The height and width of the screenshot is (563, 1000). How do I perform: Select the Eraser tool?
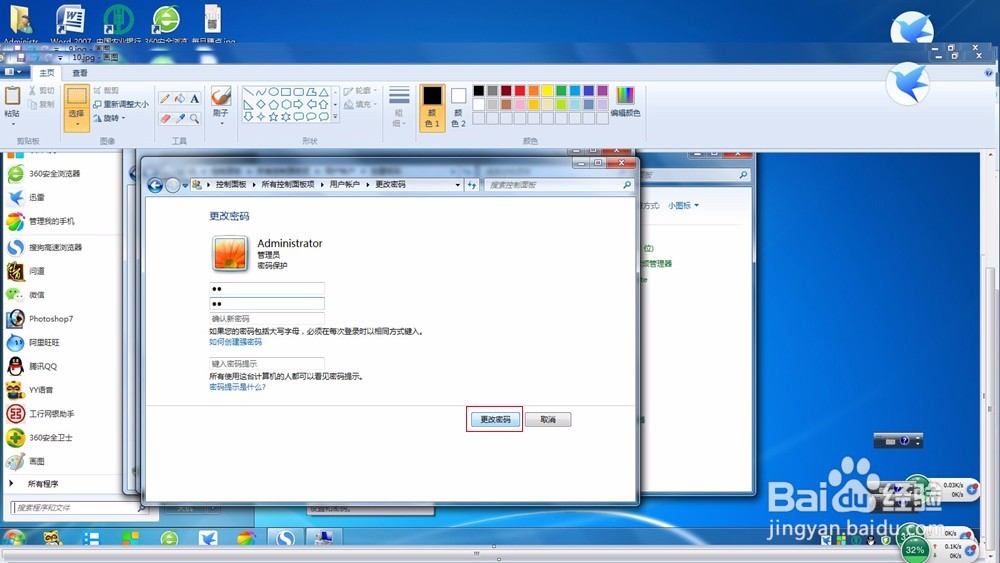(165, 118)
